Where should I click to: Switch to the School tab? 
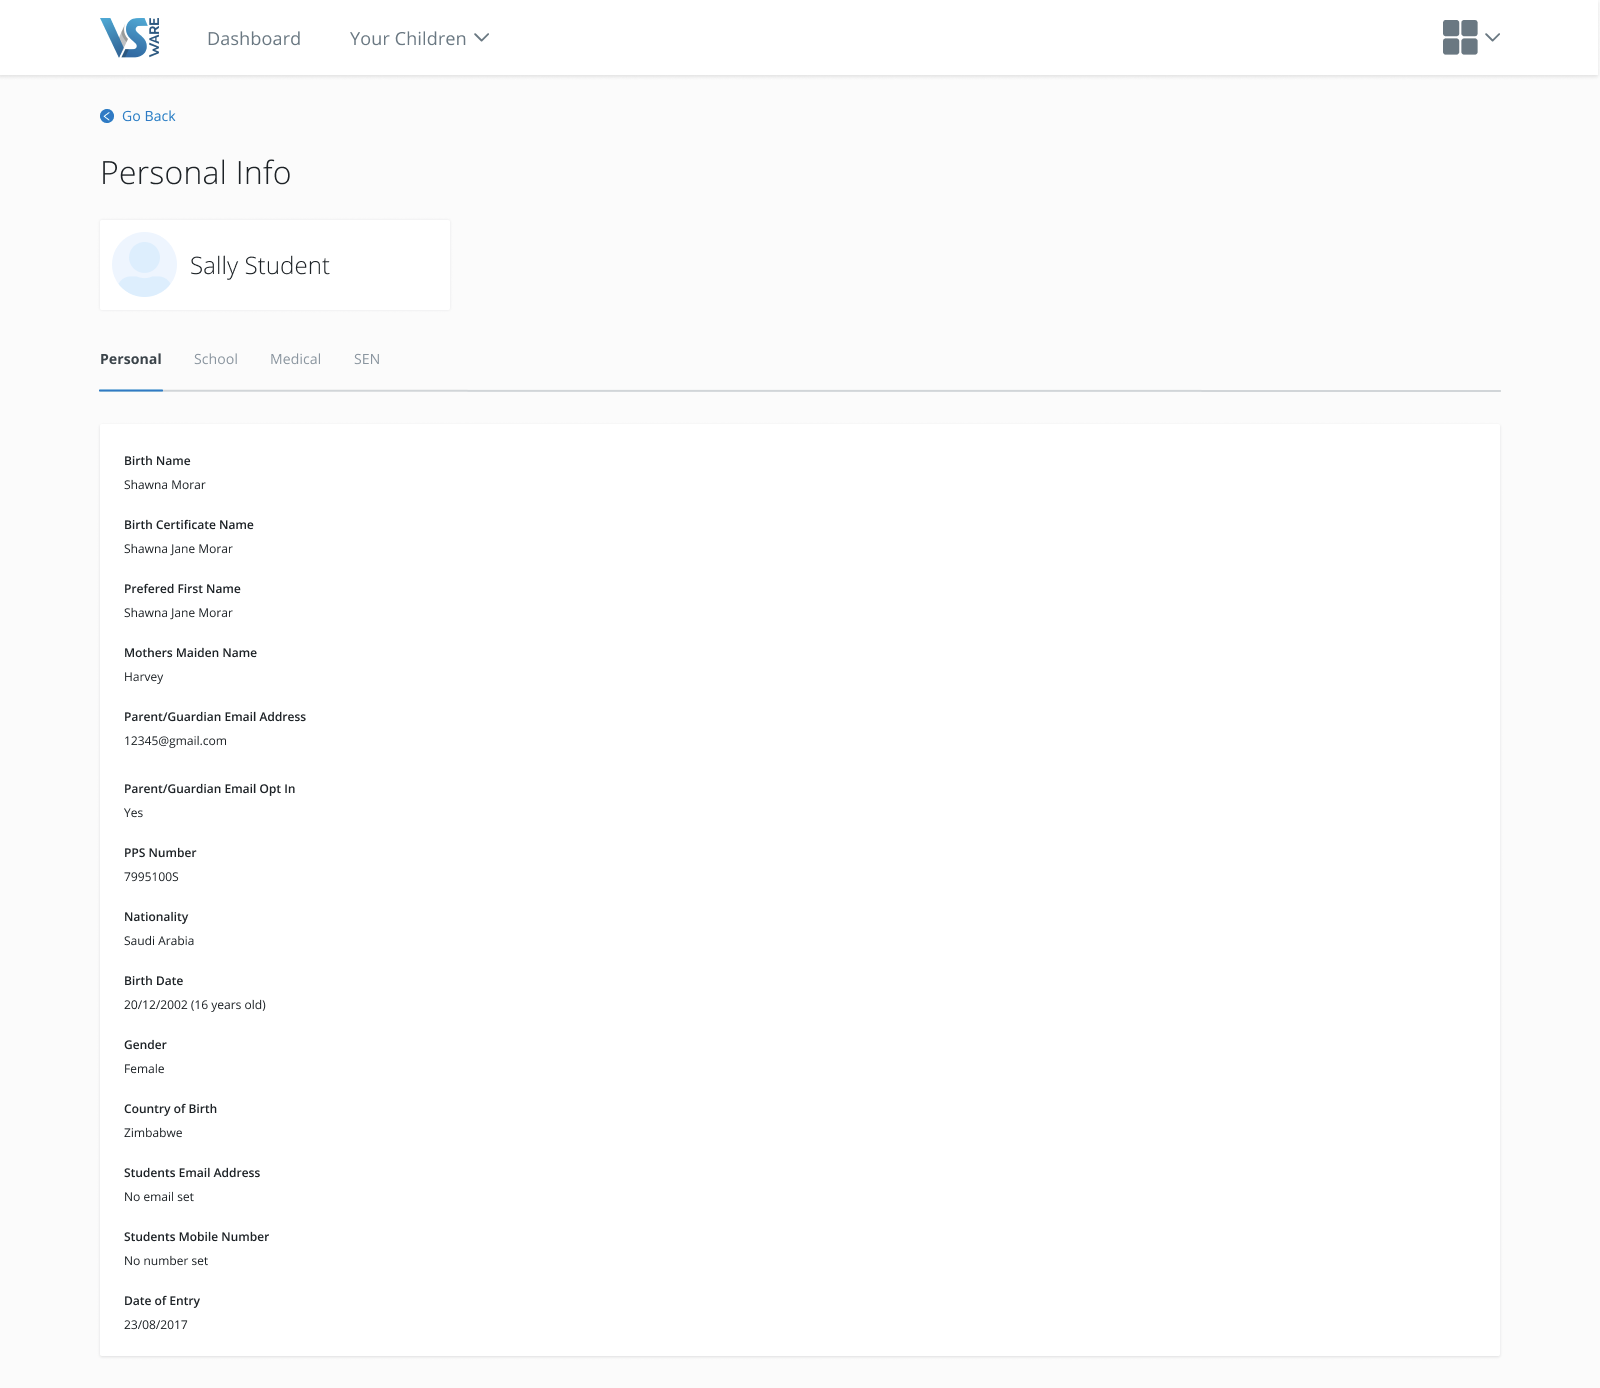(216, 359)
